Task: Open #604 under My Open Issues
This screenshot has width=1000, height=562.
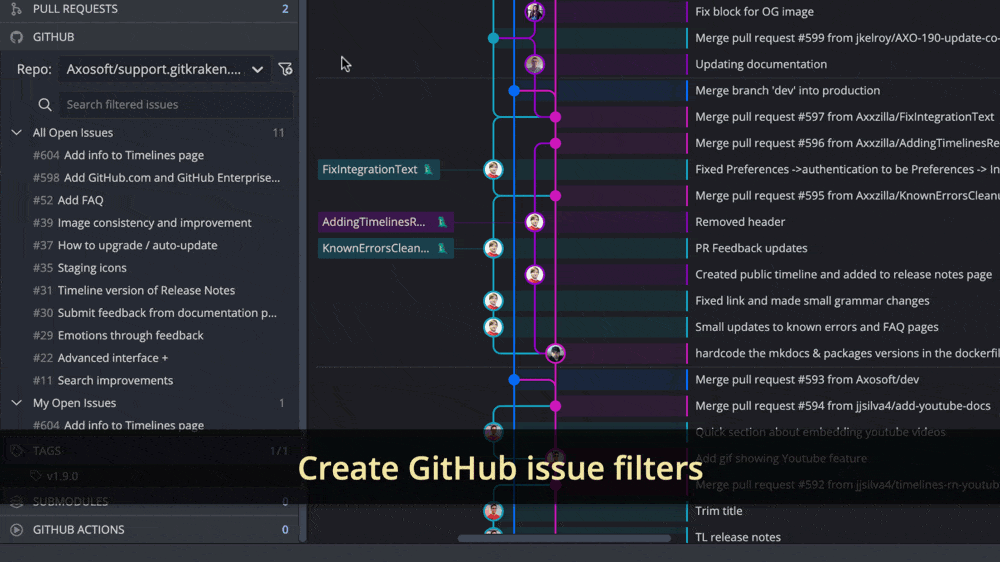Action: [x=119, y=425]
